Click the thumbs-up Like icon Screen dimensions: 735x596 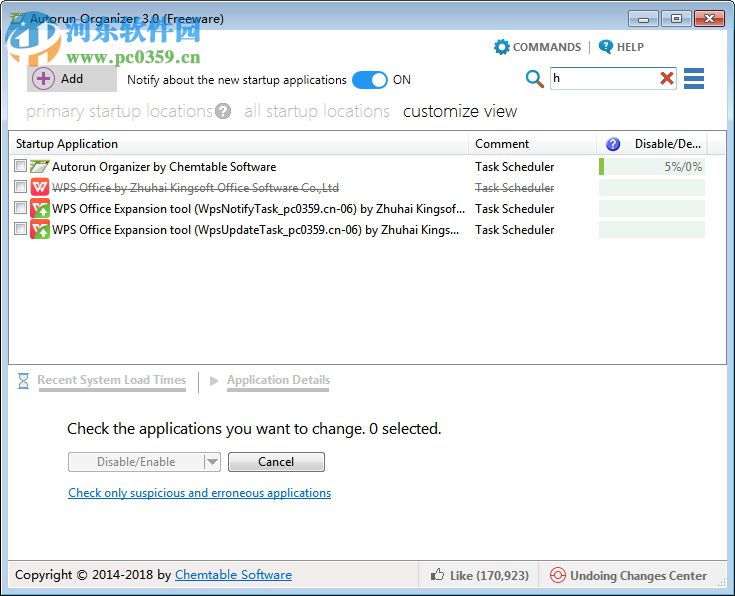(437, 574)
